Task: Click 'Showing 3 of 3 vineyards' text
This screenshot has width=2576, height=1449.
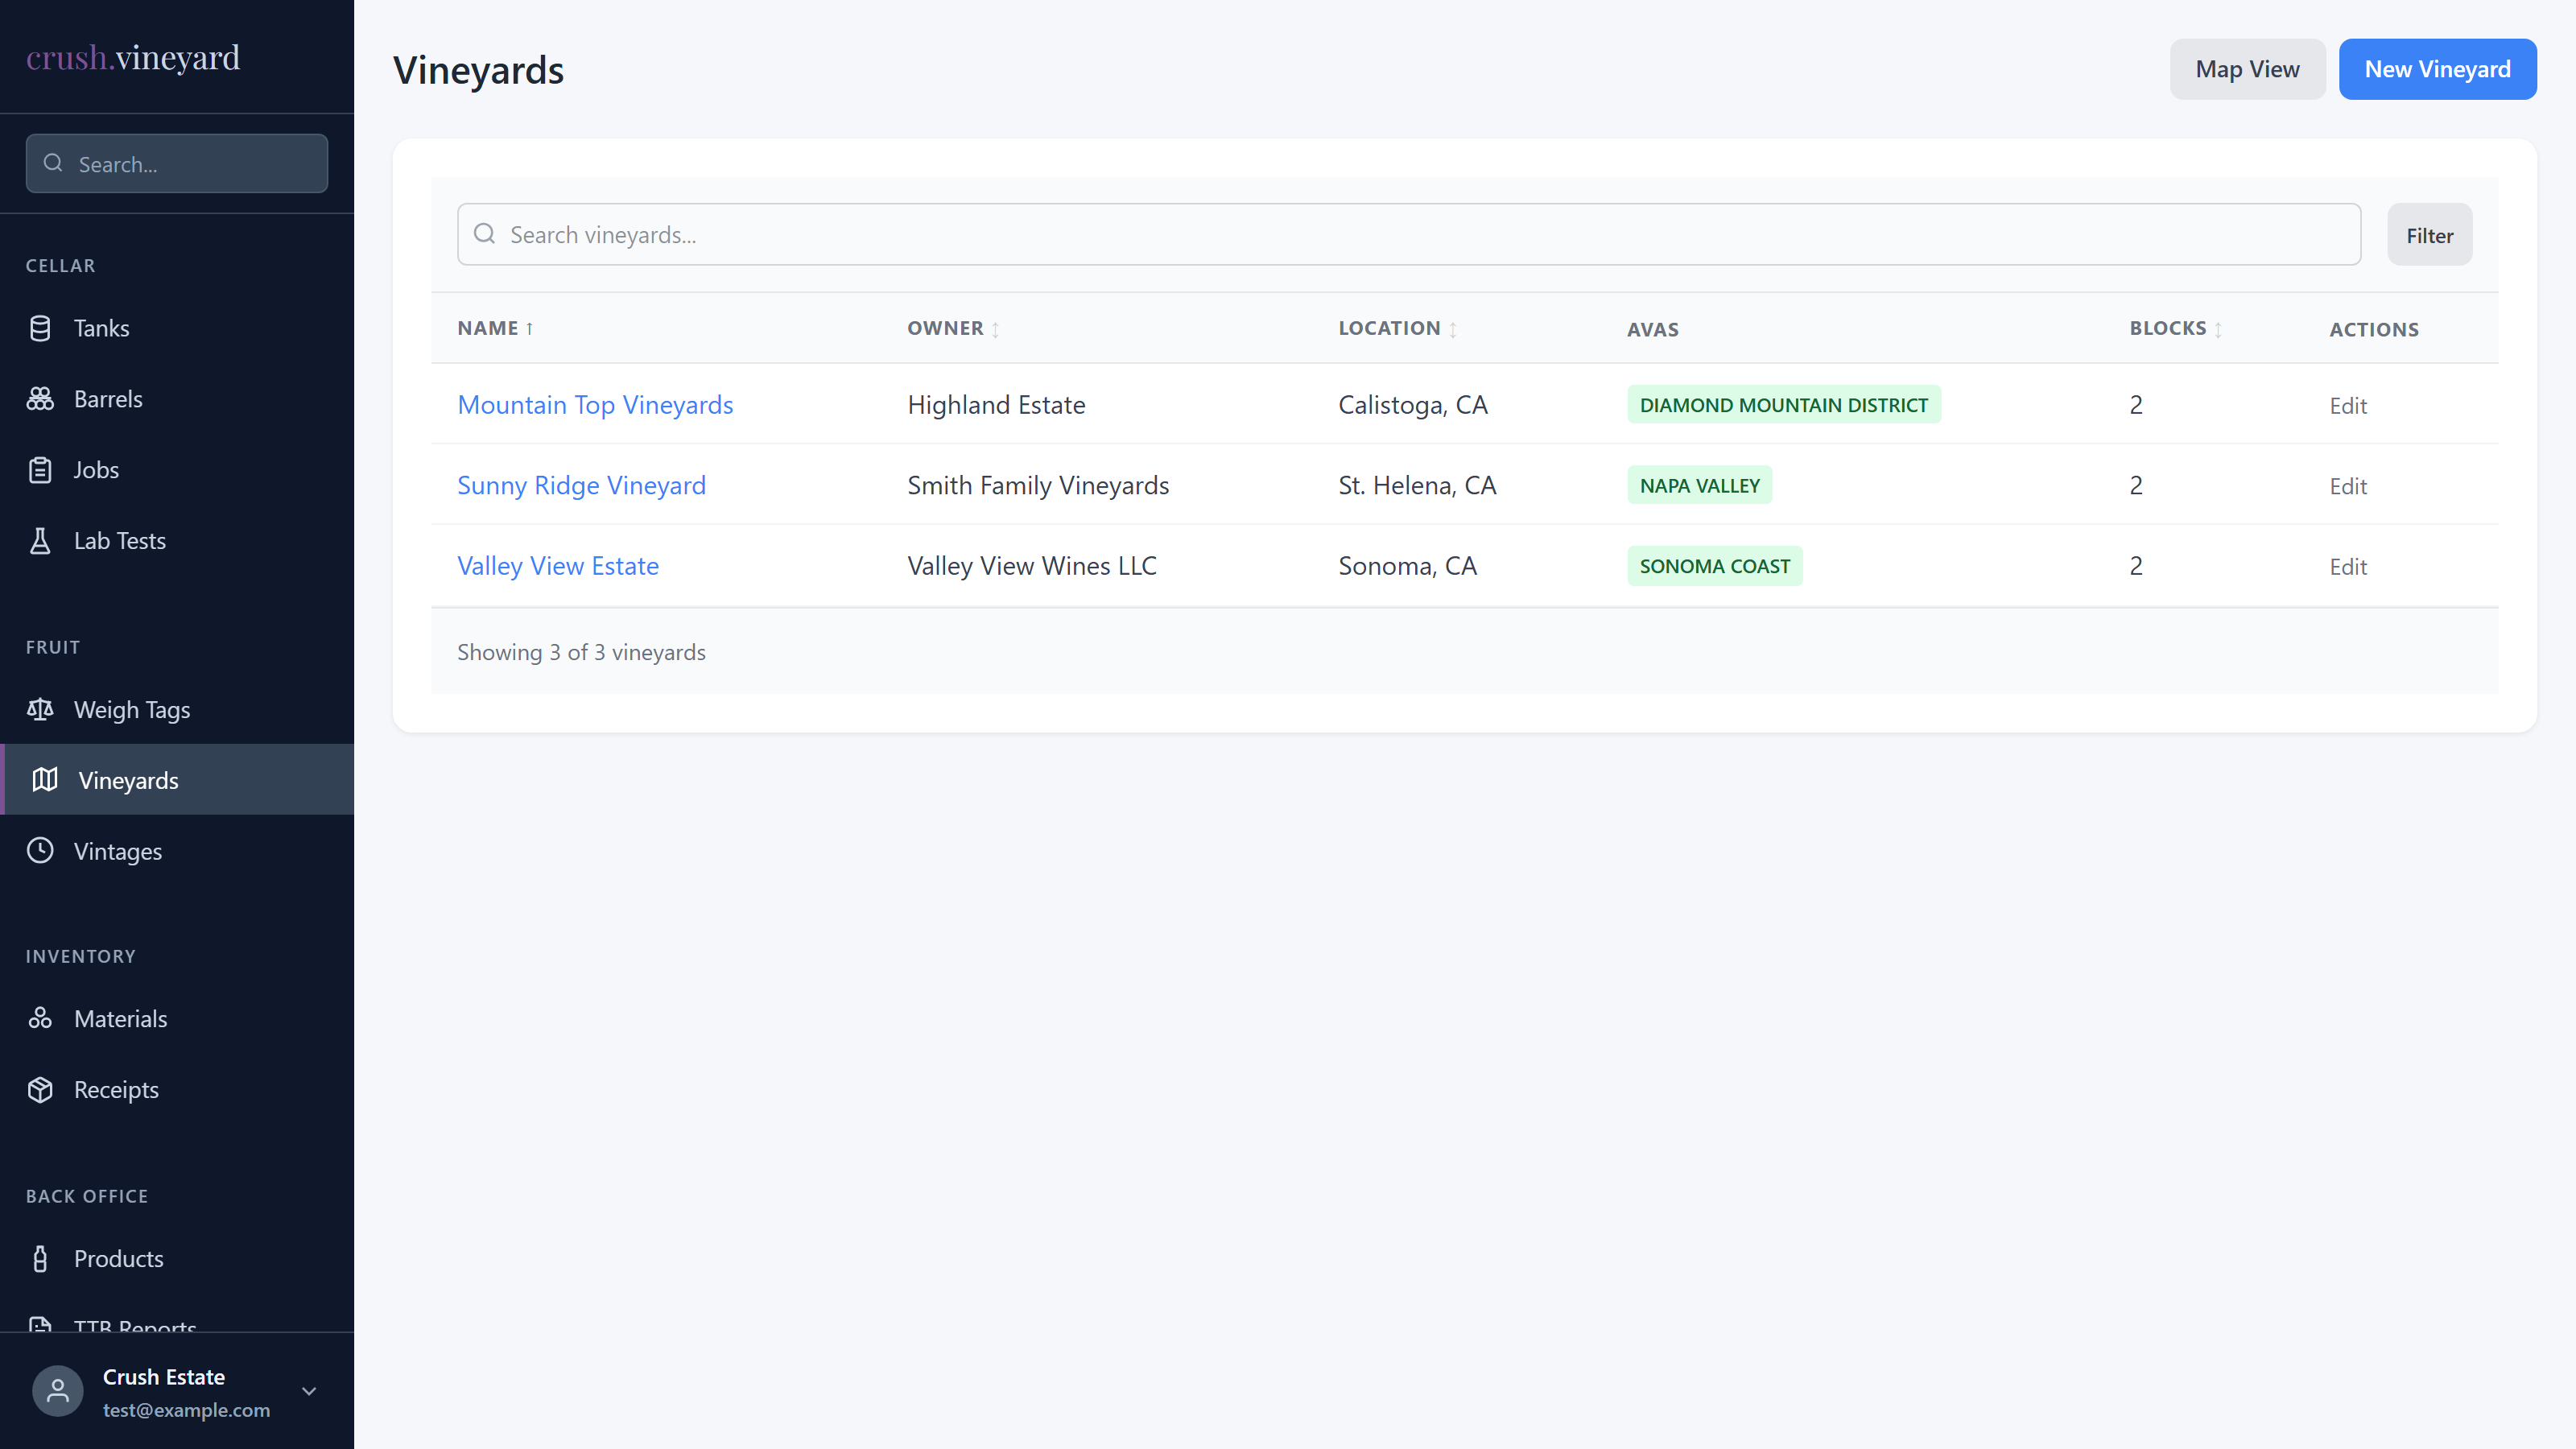Action: click(581, 652)
